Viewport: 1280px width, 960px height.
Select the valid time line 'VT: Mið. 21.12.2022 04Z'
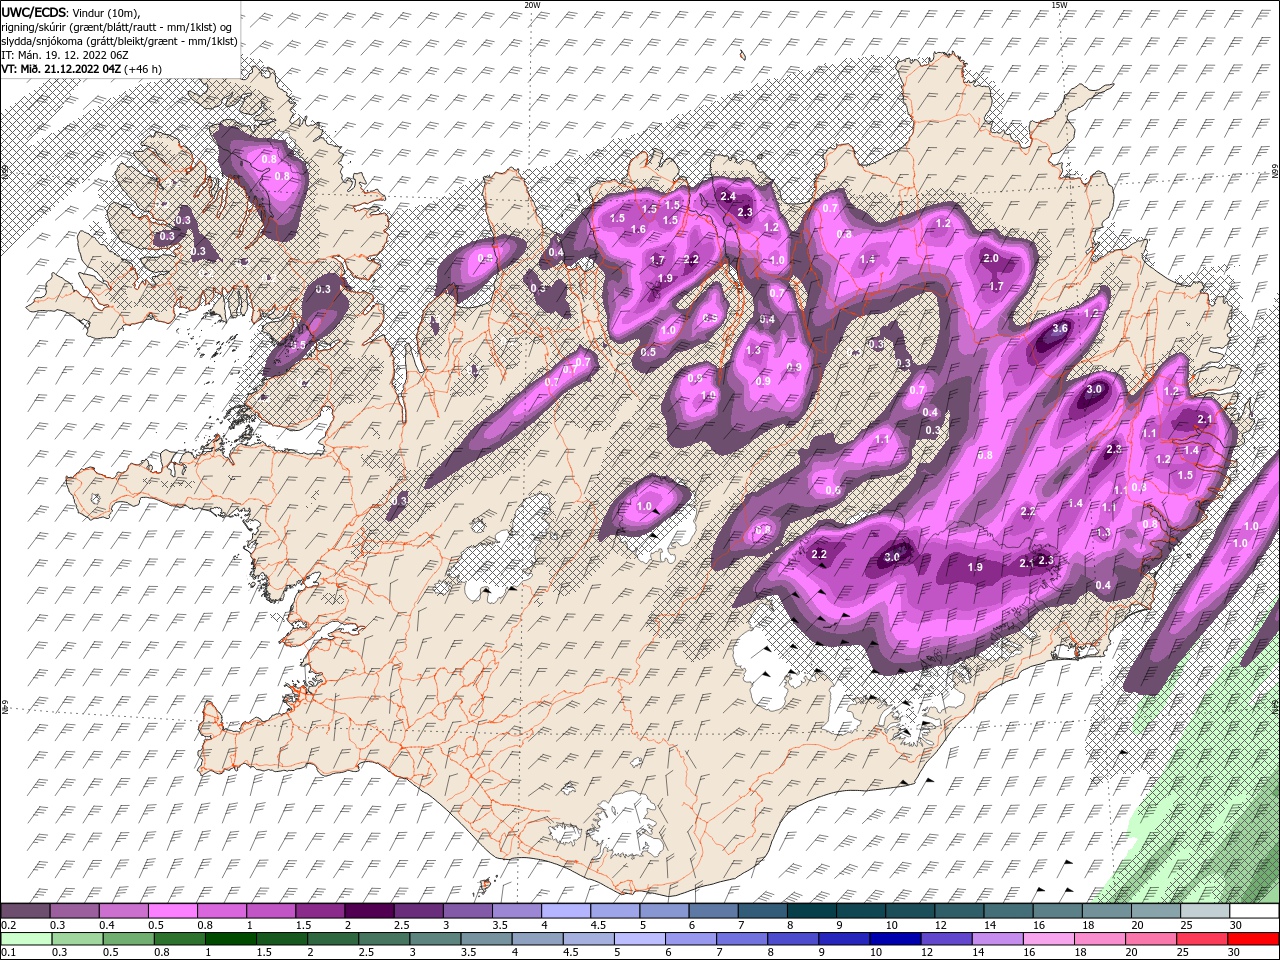pyautogui.click(x=62, y=69)
